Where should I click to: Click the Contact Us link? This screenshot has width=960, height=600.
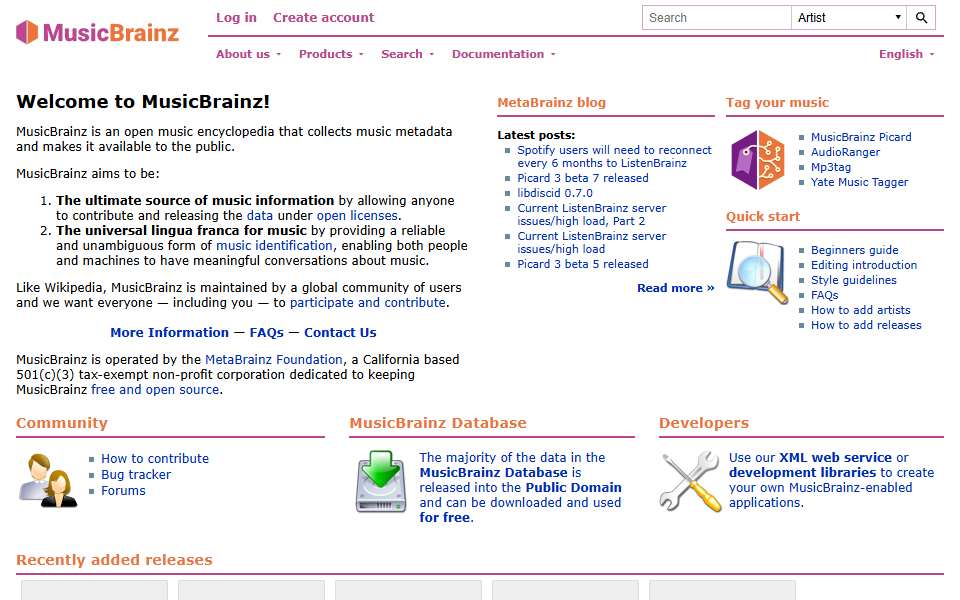point(340,332)
